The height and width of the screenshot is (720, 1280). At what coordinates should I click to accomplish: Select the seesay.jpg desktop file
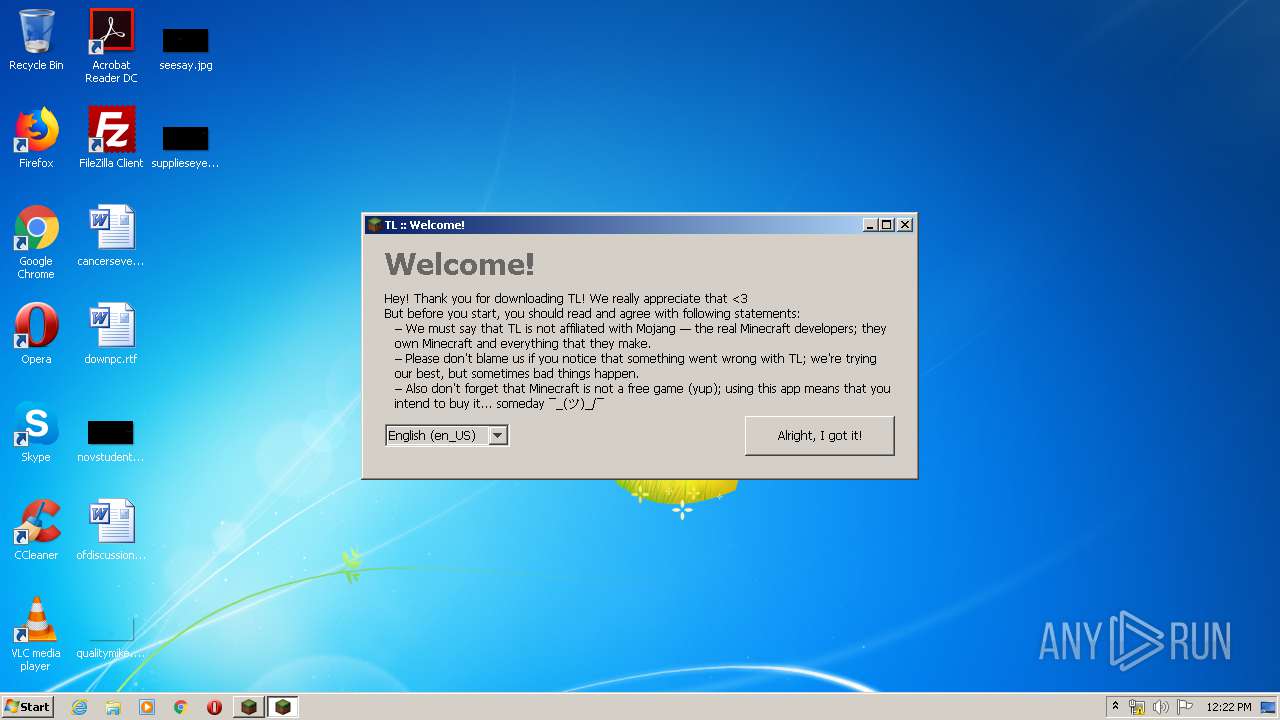click(185, 48)
